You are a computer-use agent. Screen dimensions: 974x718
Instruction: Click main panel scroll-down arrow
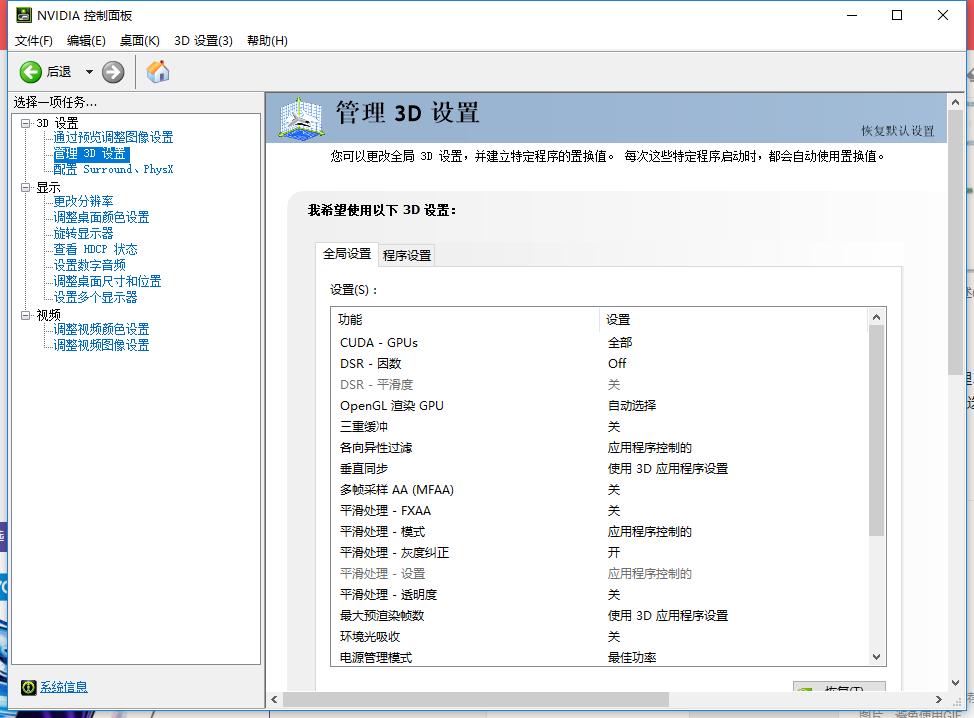tap(955, 683)
